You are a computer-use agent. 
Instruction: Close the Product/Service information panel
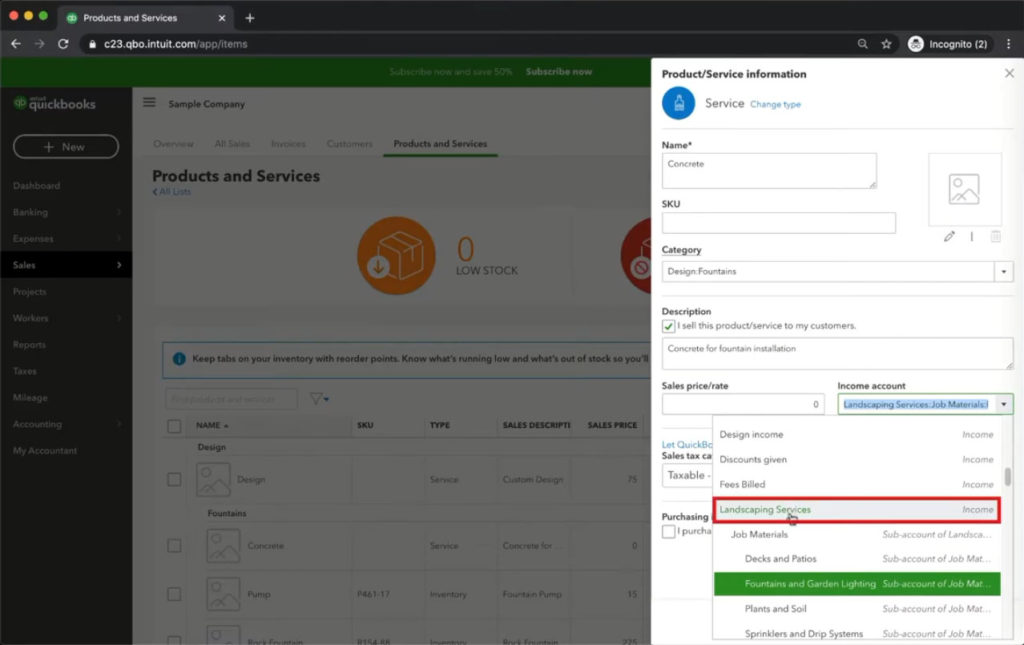pos(1008,74)
